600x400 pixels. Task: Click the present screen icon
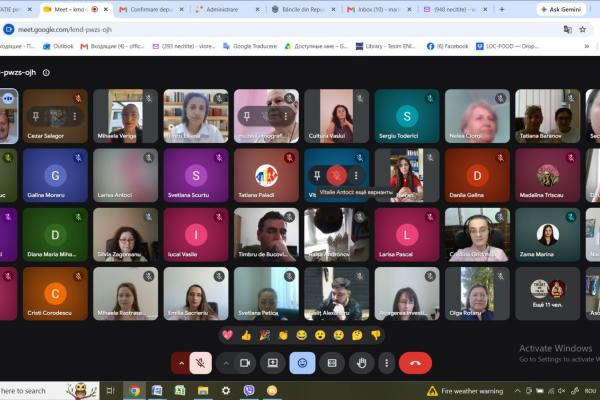click(x=273, y=363)
